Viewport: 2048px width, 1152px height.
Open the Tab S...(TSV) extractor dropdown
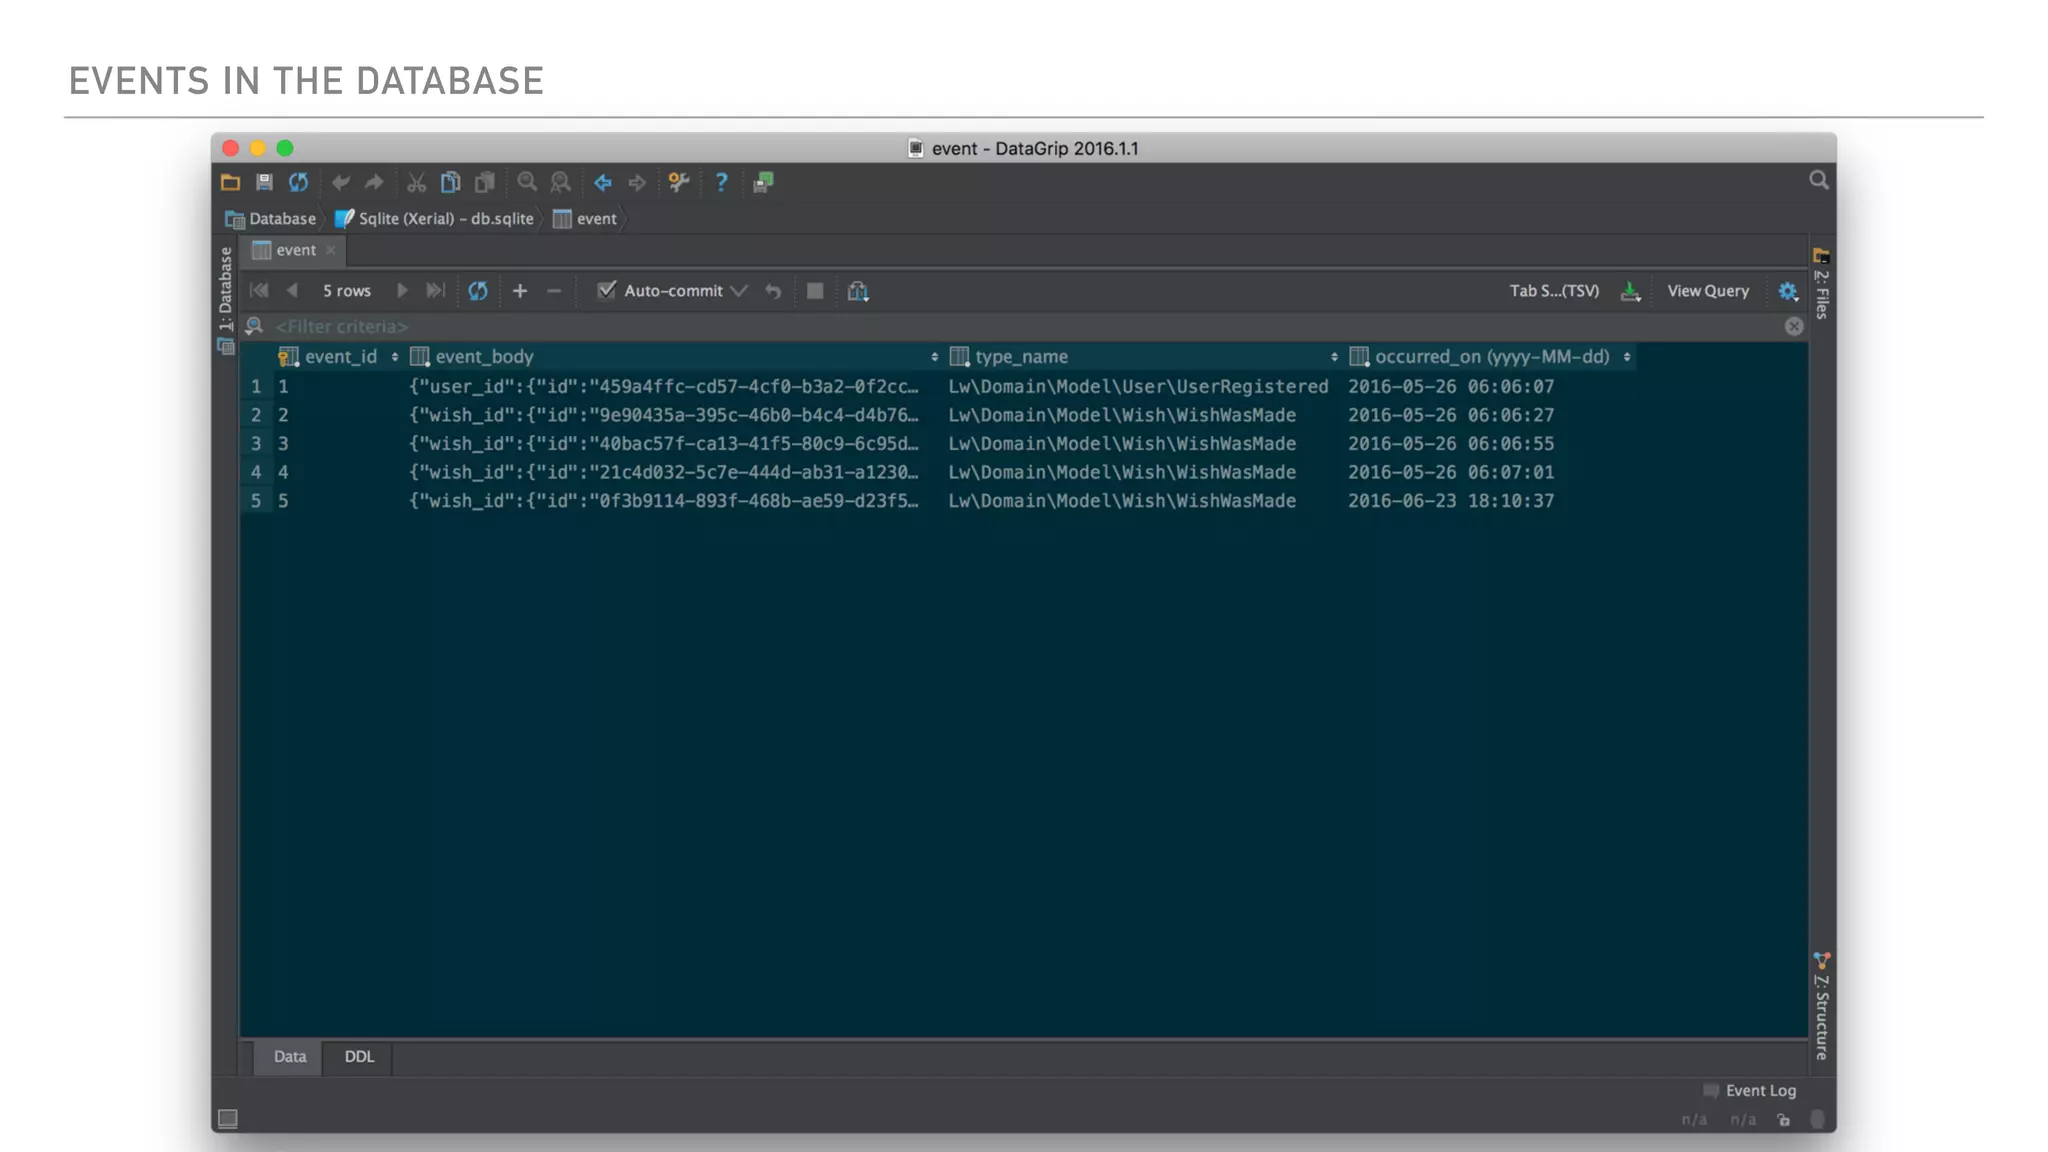pyautogui.click(x=1554, y=291)
